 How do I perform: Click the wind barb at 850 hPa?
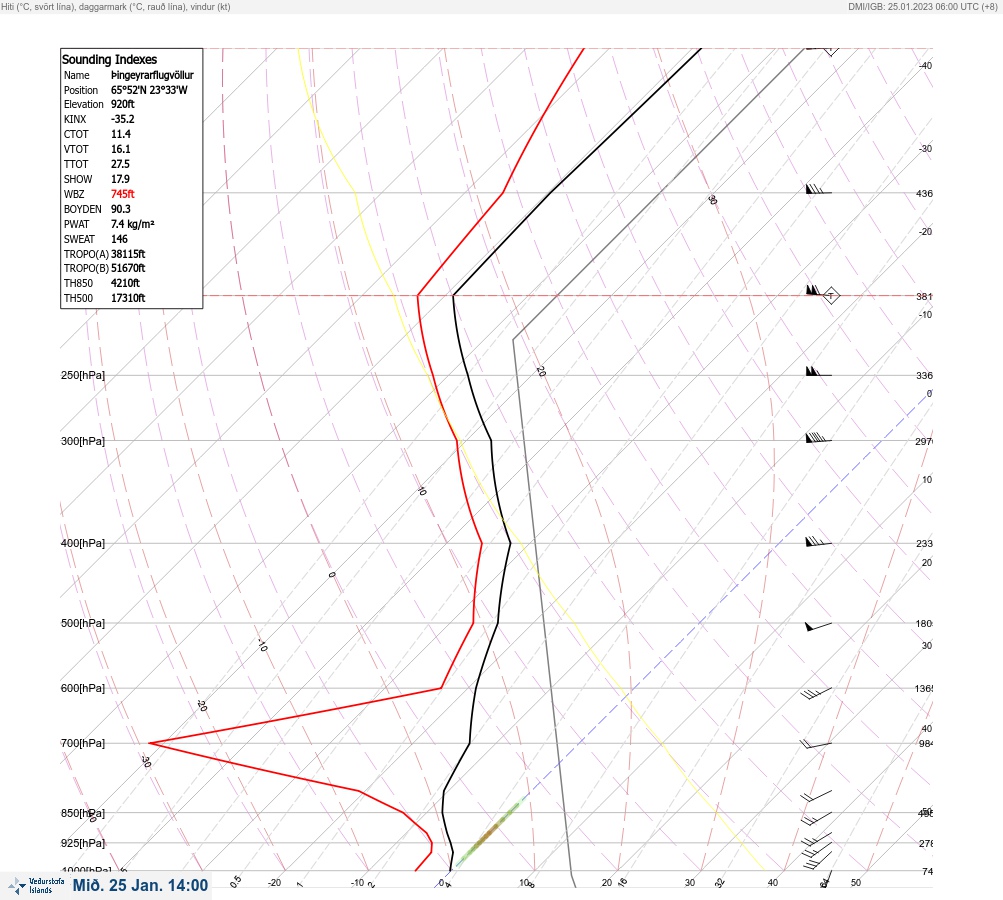816,818
